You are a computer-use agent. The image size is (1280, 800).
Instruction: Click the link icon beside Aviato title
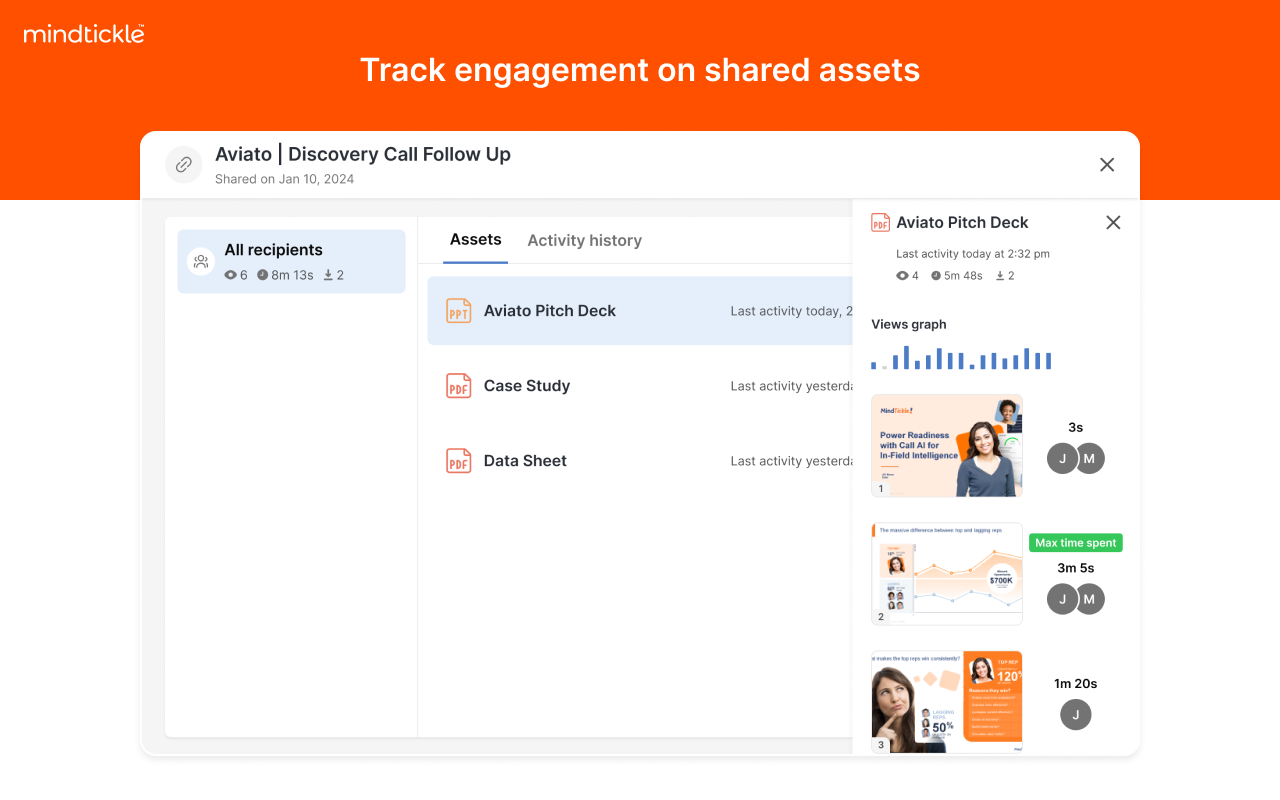click(x=184, y=165)
